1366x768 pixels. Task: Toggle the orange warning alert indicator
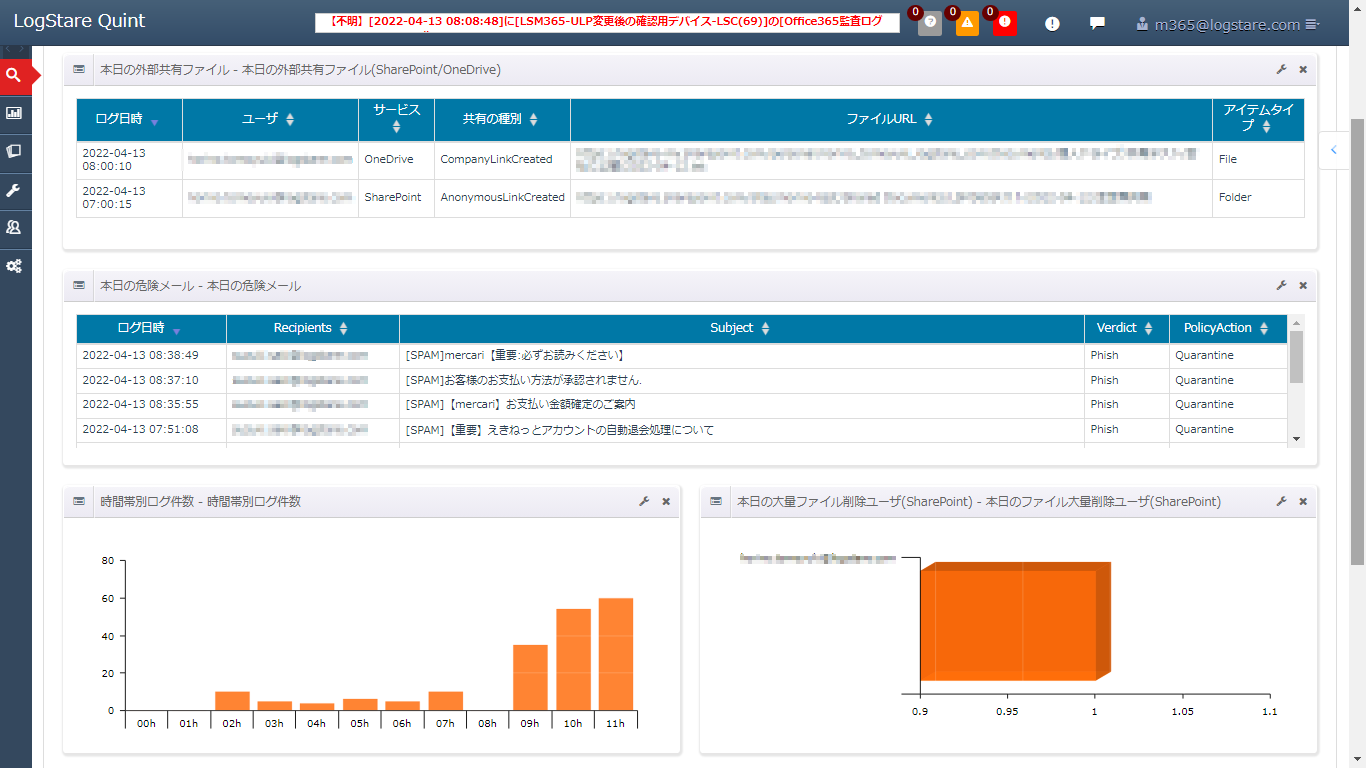click(966, 21)
